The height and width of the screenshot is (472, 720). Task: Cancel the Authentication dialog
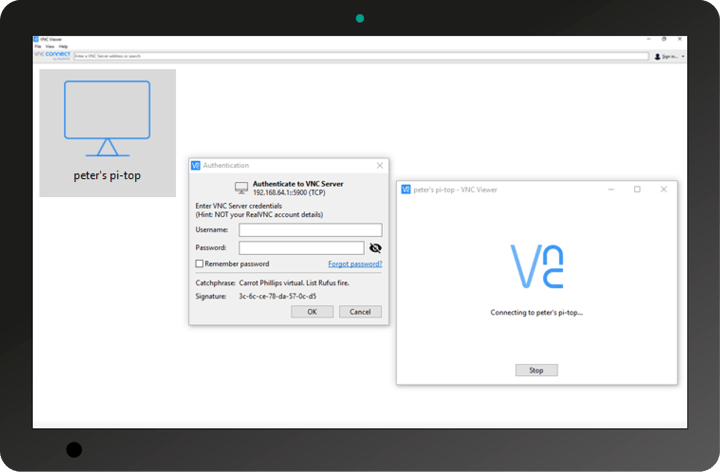coord(360,312)
